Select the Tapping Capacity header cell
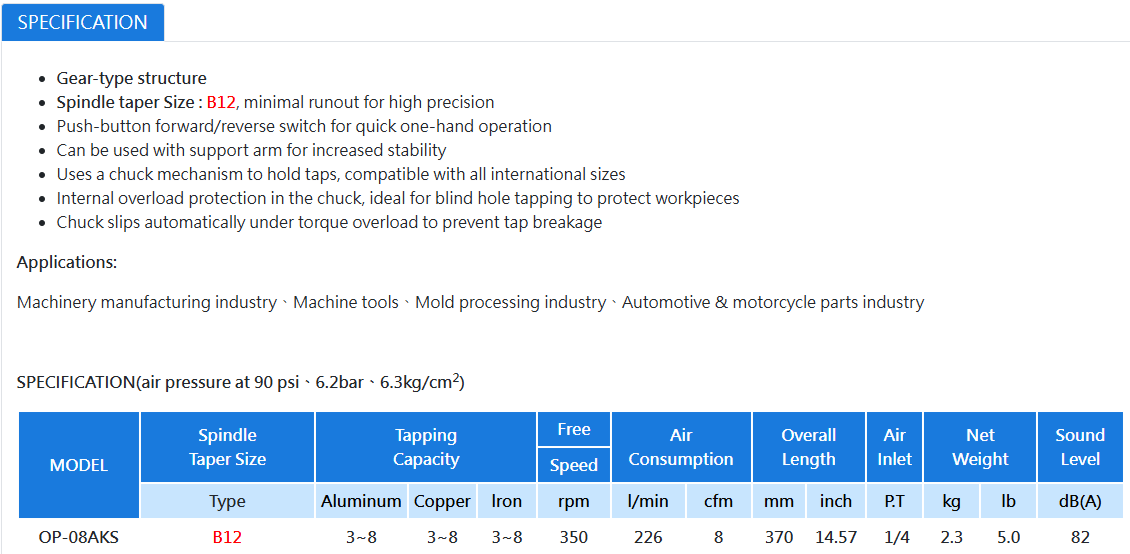 [x=426, y=447]
